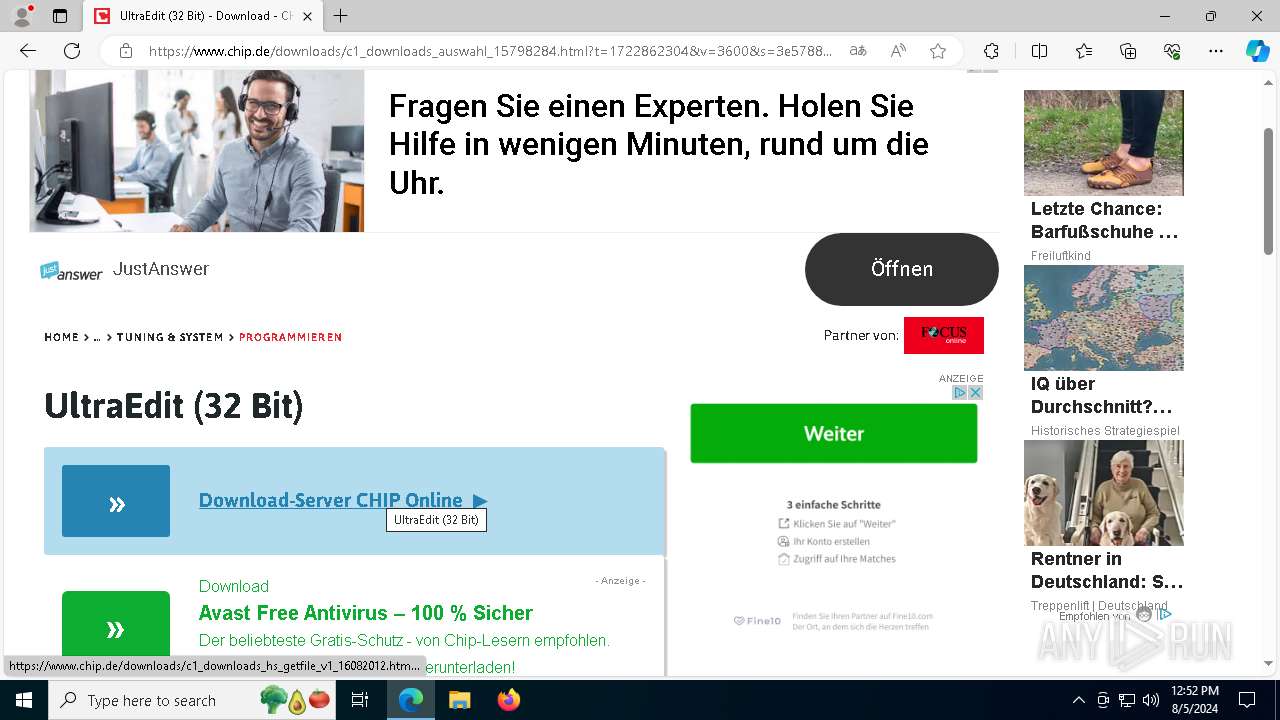Open Task View on taskbar
The image size is (1280, 720).
(x=360, y=700)
